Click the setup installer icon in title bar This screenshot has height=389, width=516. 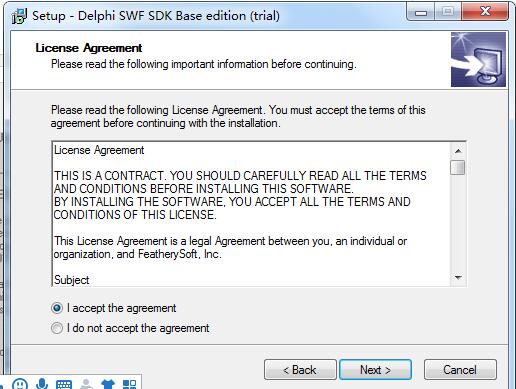point(19,16)
